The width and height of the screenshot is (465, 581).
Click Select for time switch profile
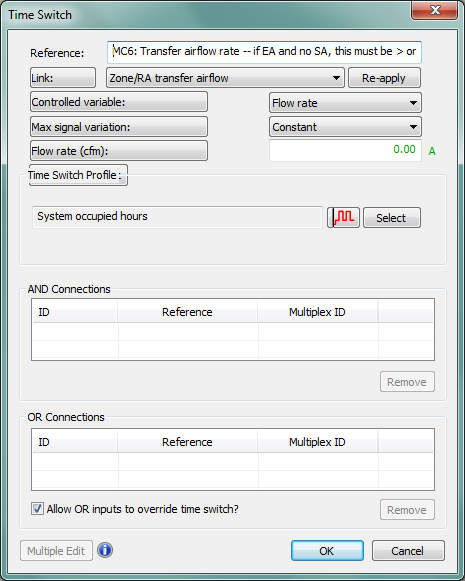click(x=392, y=218)
